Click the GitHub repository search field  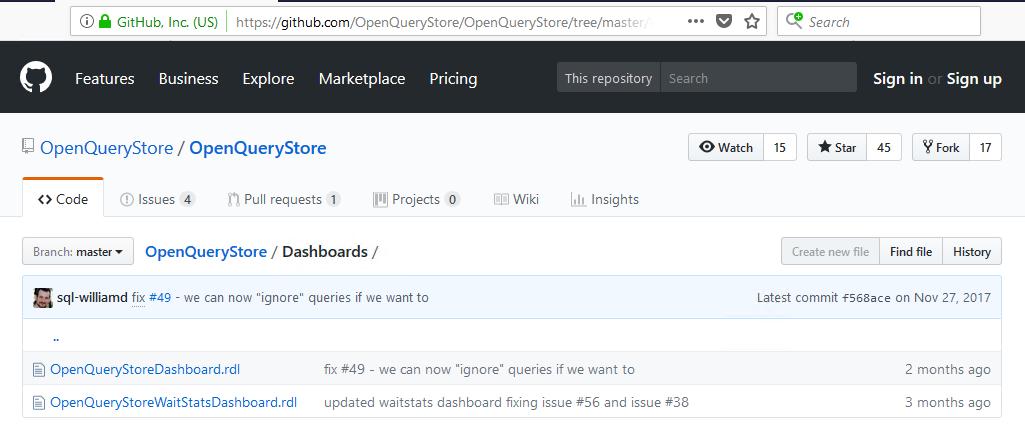(x=758, y=78)
